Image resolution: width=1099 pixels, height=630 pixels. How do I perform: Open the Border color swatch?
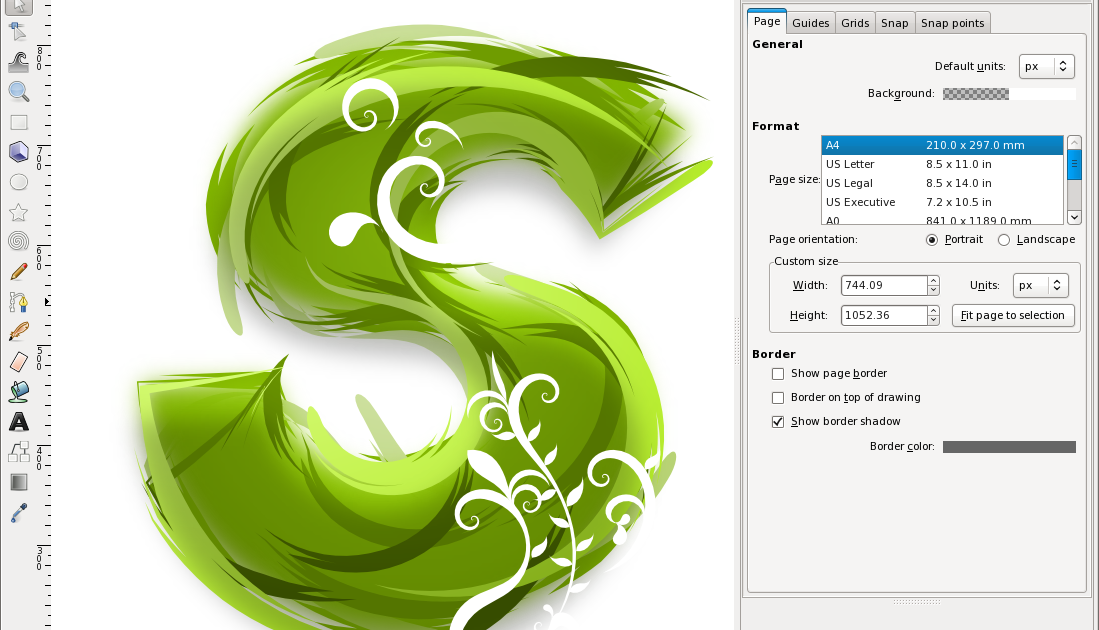point(1009,447)
